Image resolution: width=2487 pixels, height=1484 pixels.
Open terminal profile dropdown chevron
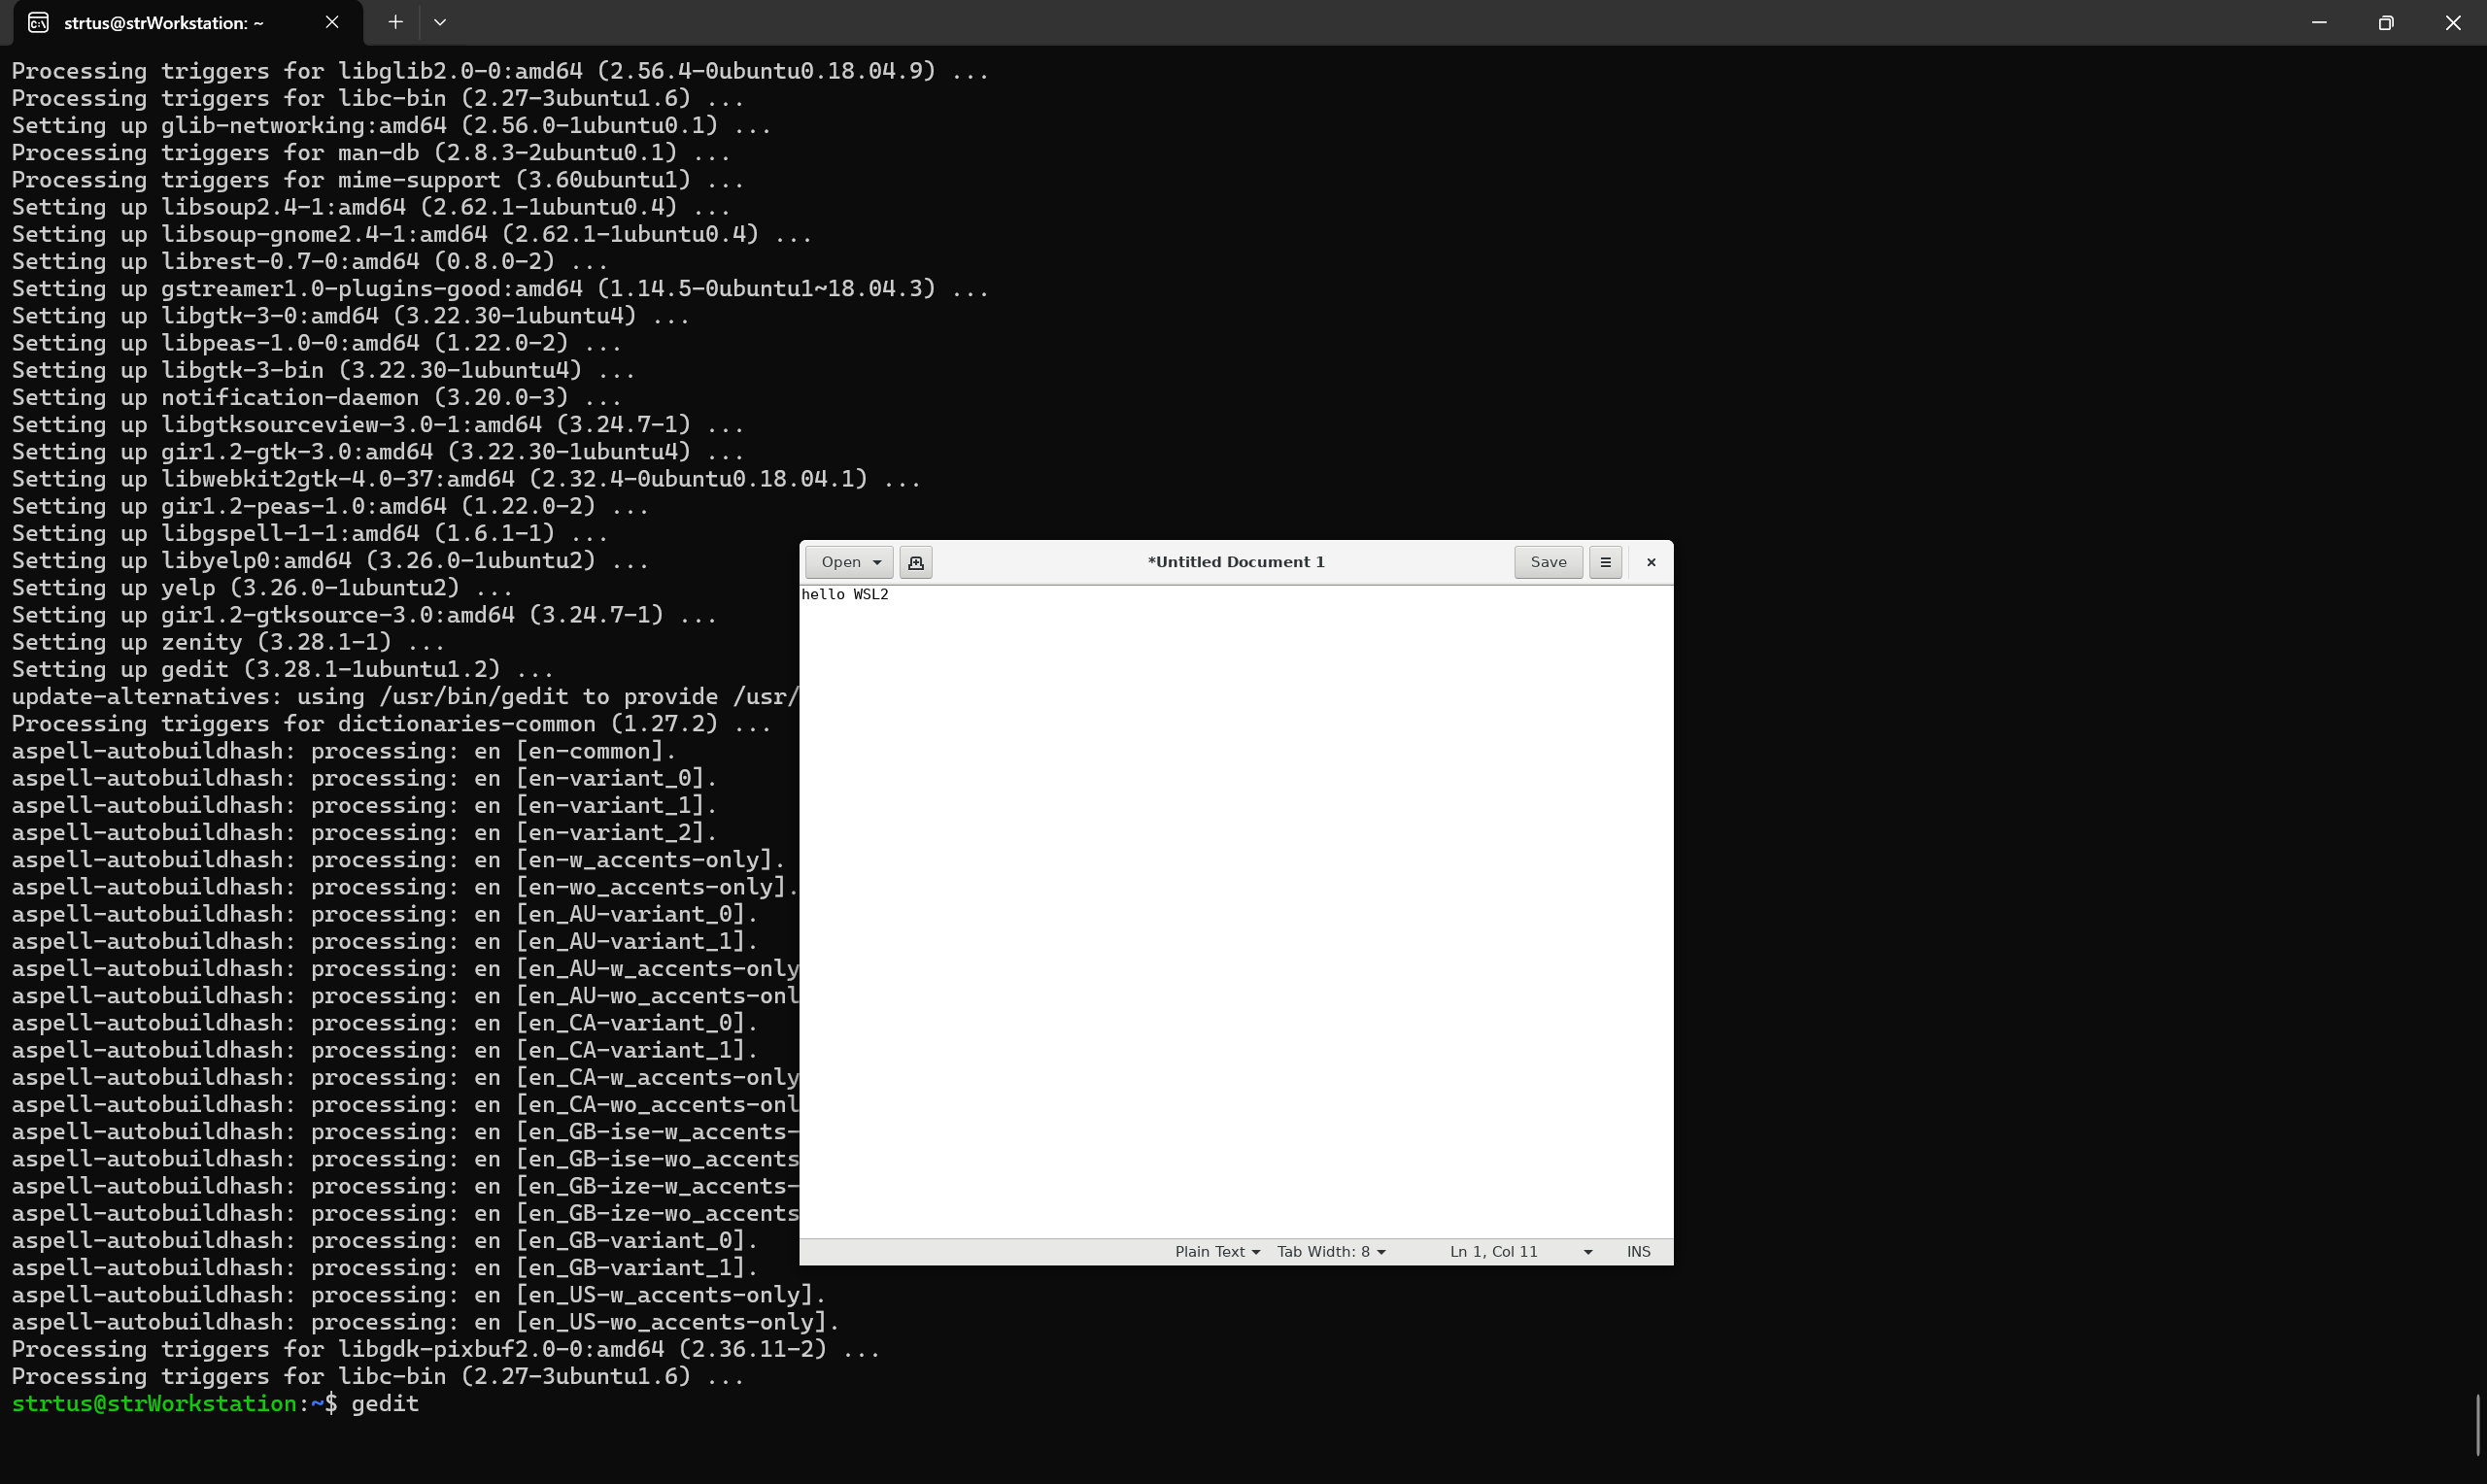click(440, 22)
